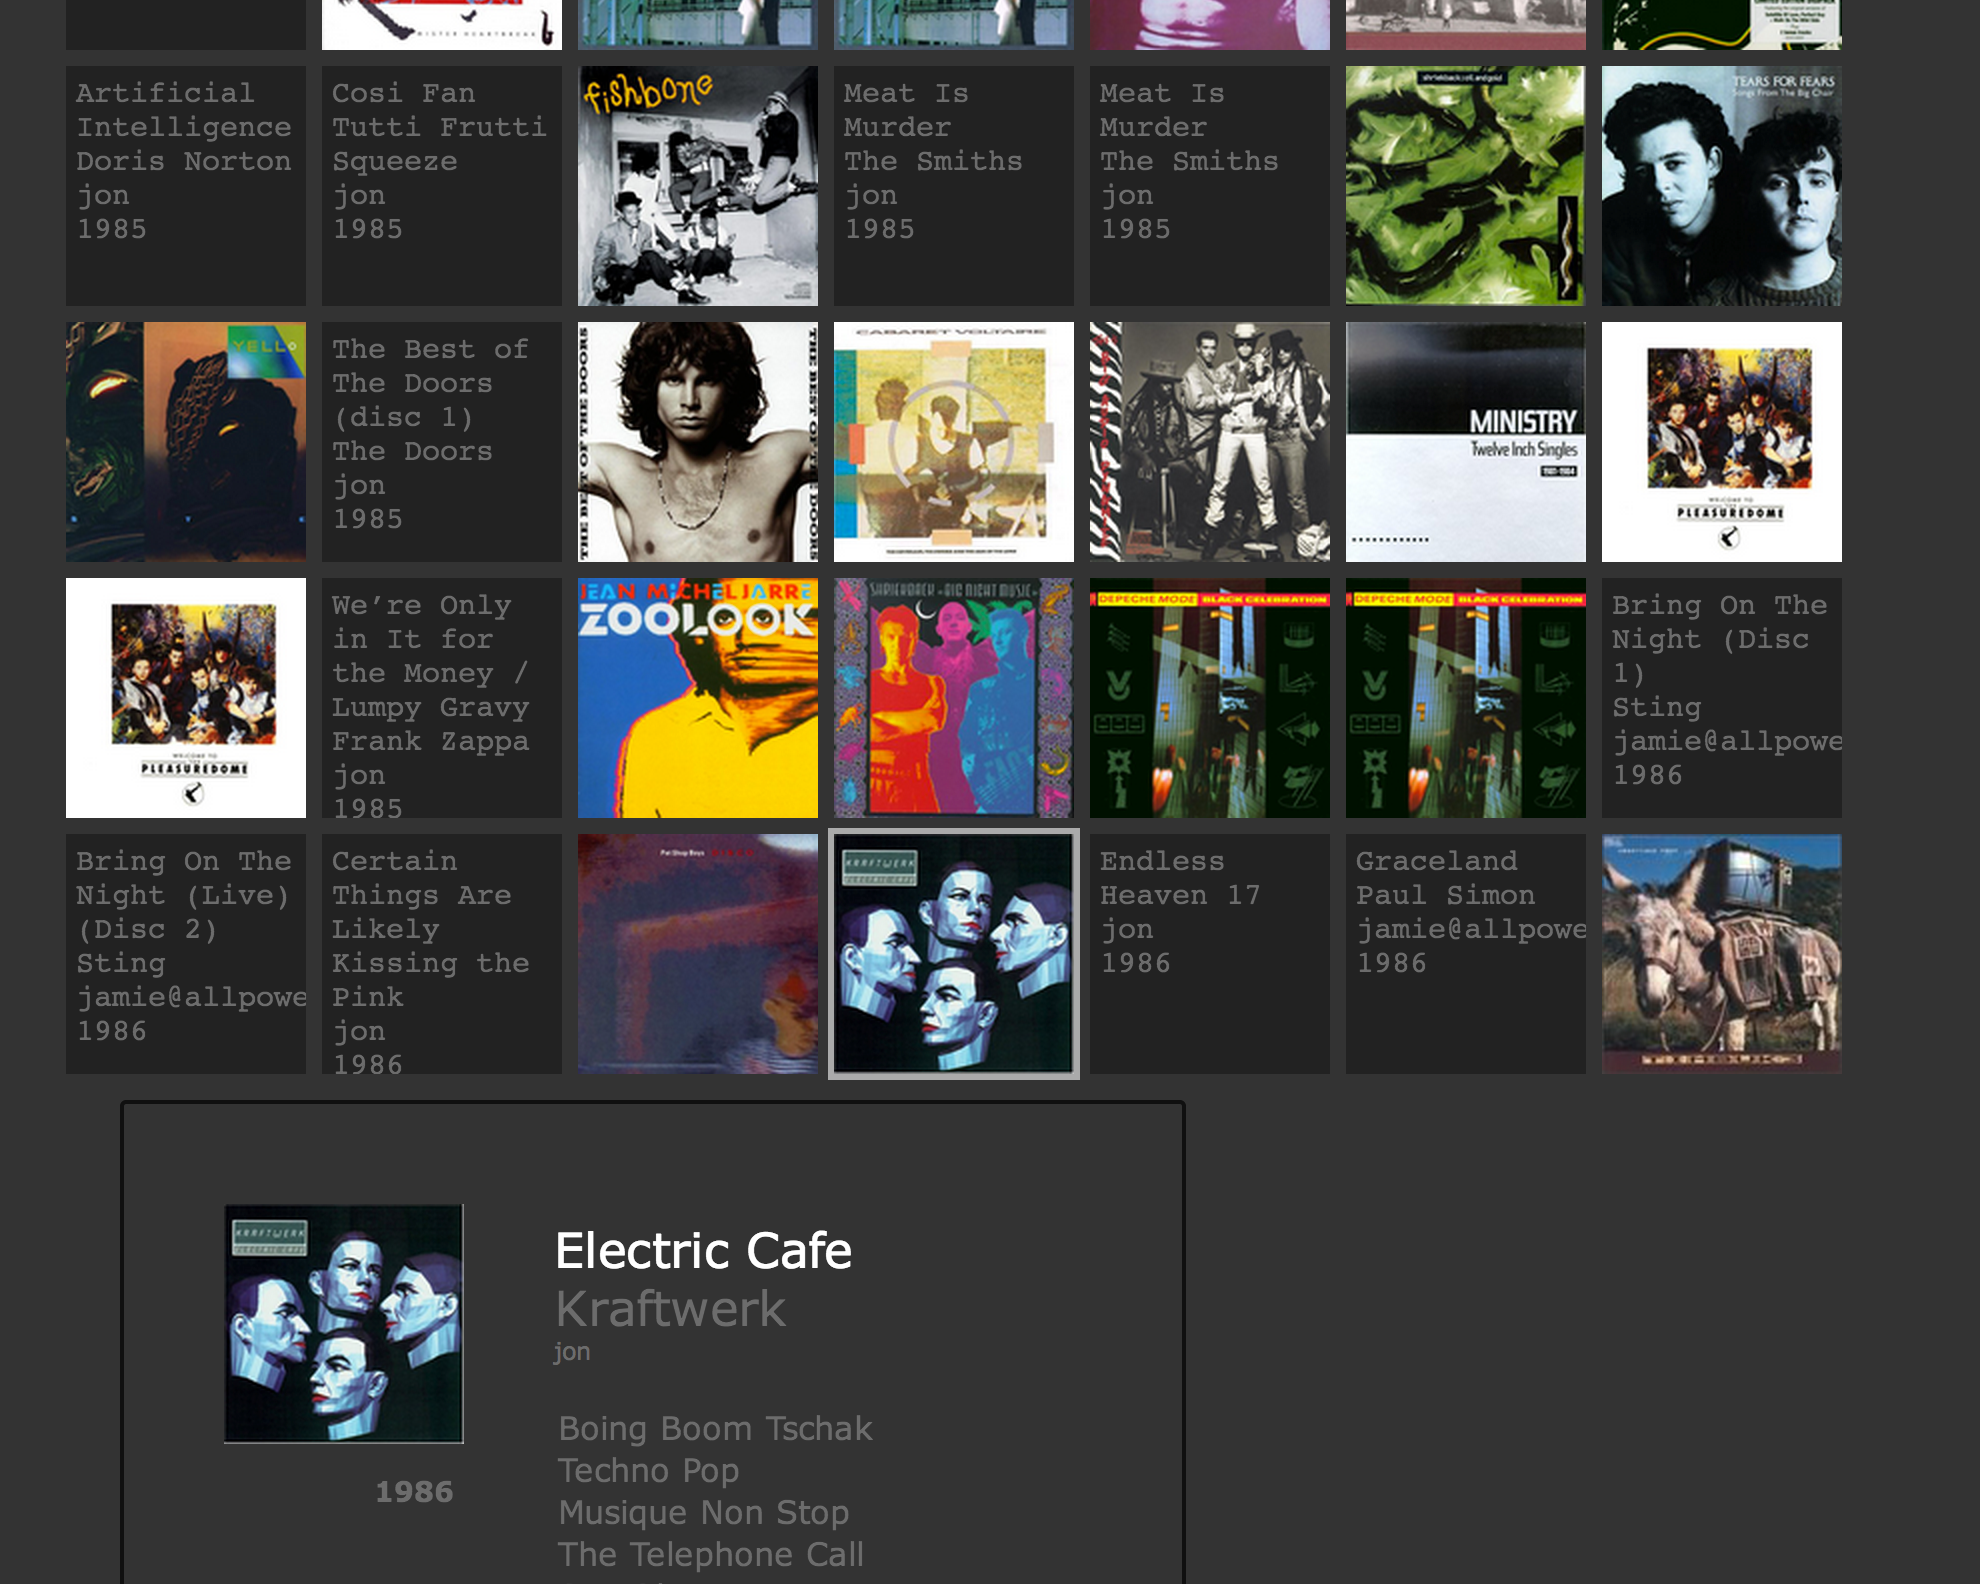Open The Best of The Doors (disc 1) text tile
The image size is (1980, 1584).
[x=442, y=442]
